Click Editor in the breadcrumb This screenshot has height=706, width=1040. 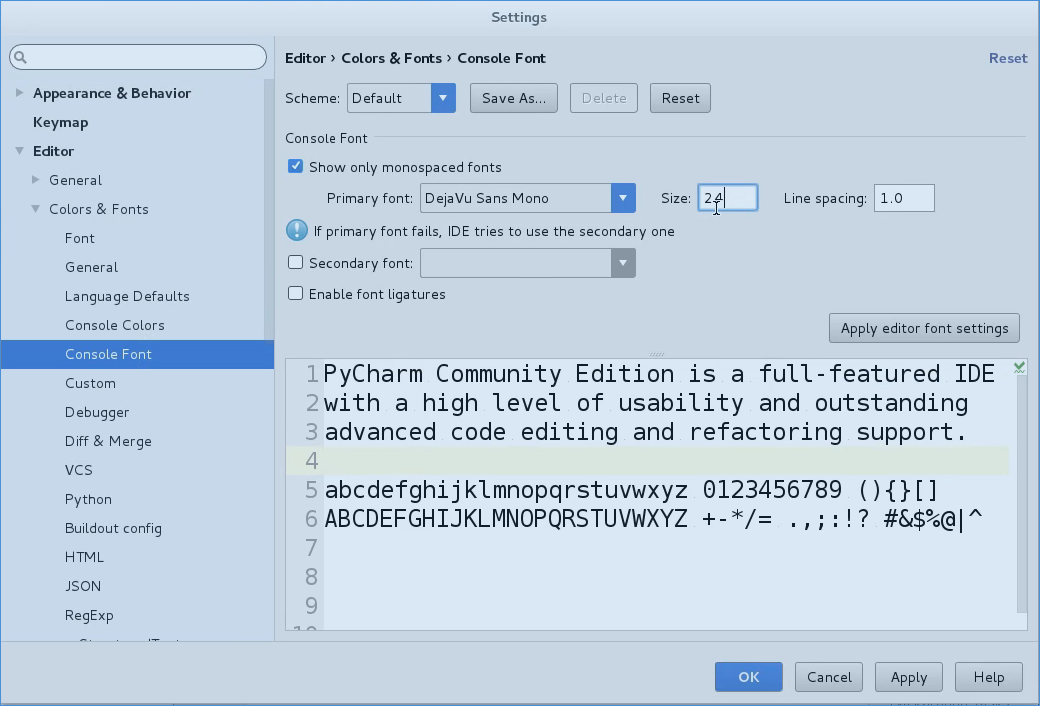coord(305,58)
